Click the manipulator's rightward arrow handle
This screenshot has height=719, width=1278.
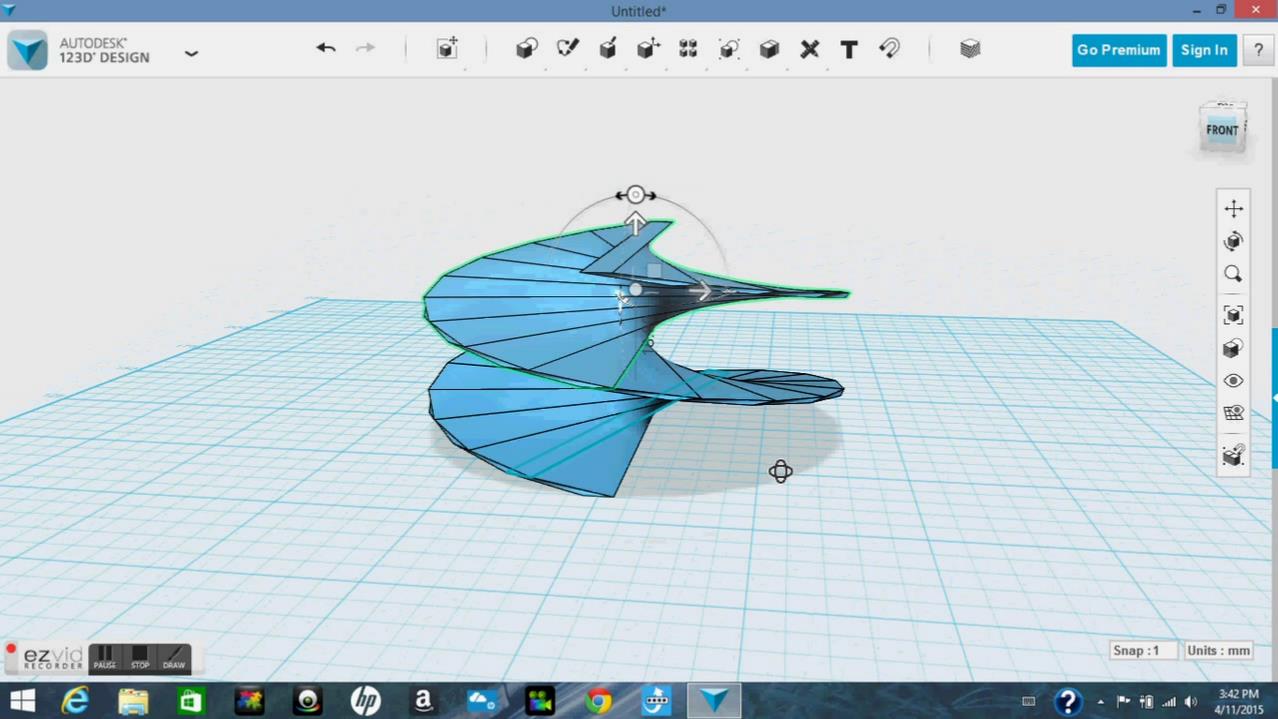coord(700,291)
